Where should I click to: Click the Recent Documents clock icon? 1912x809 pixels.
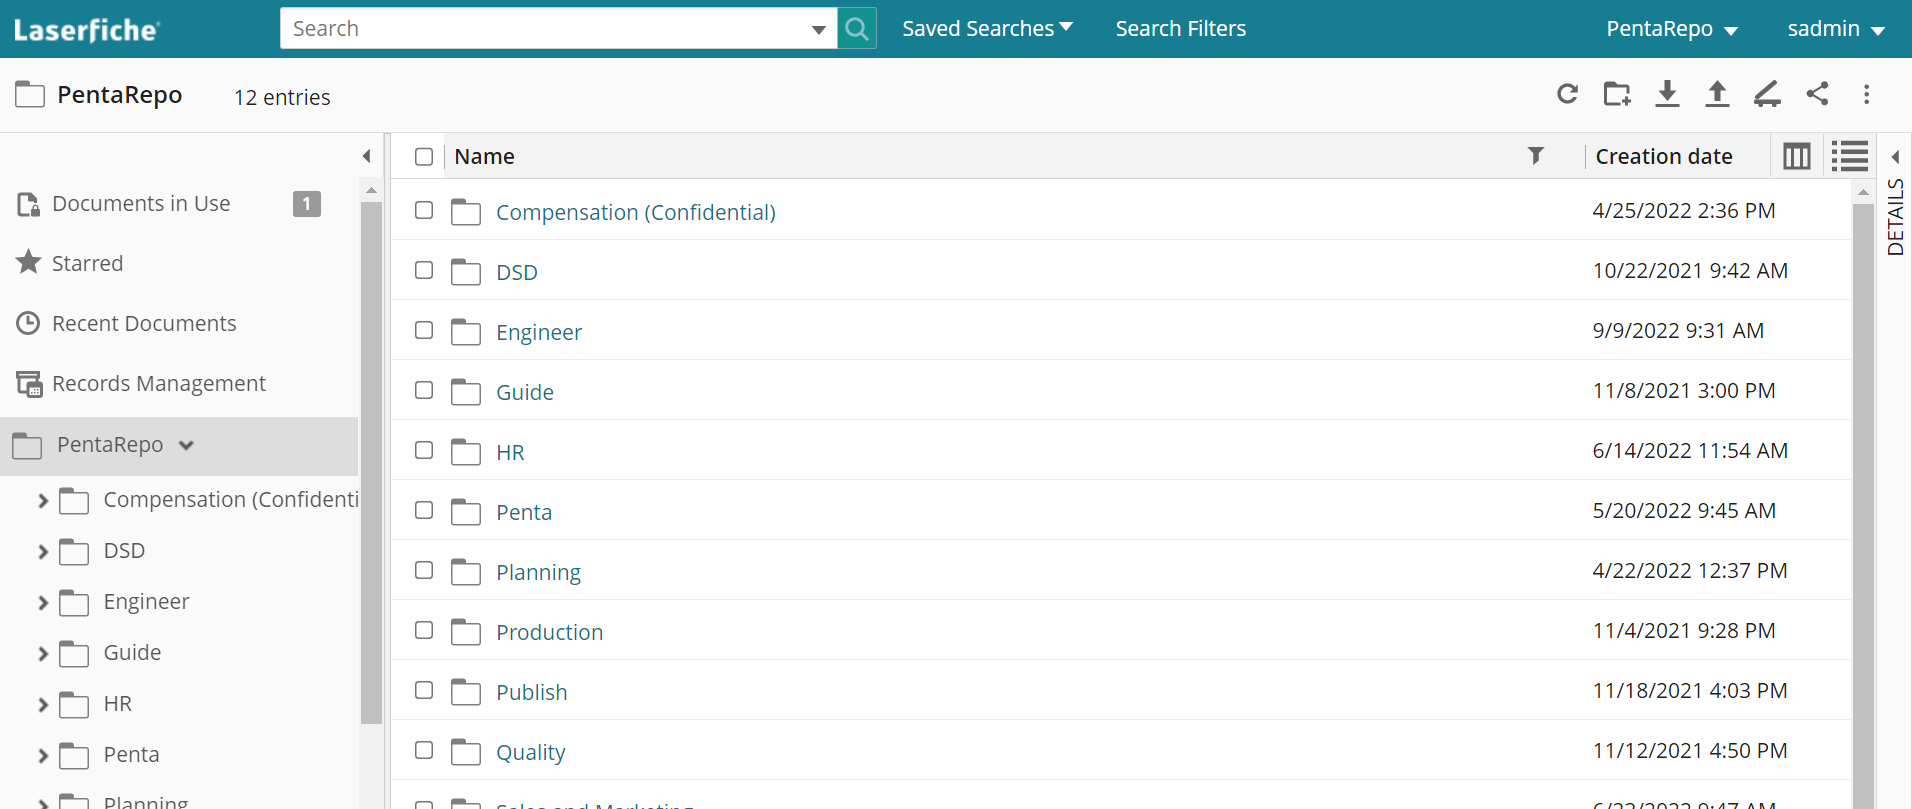click(x=28, y=323)
